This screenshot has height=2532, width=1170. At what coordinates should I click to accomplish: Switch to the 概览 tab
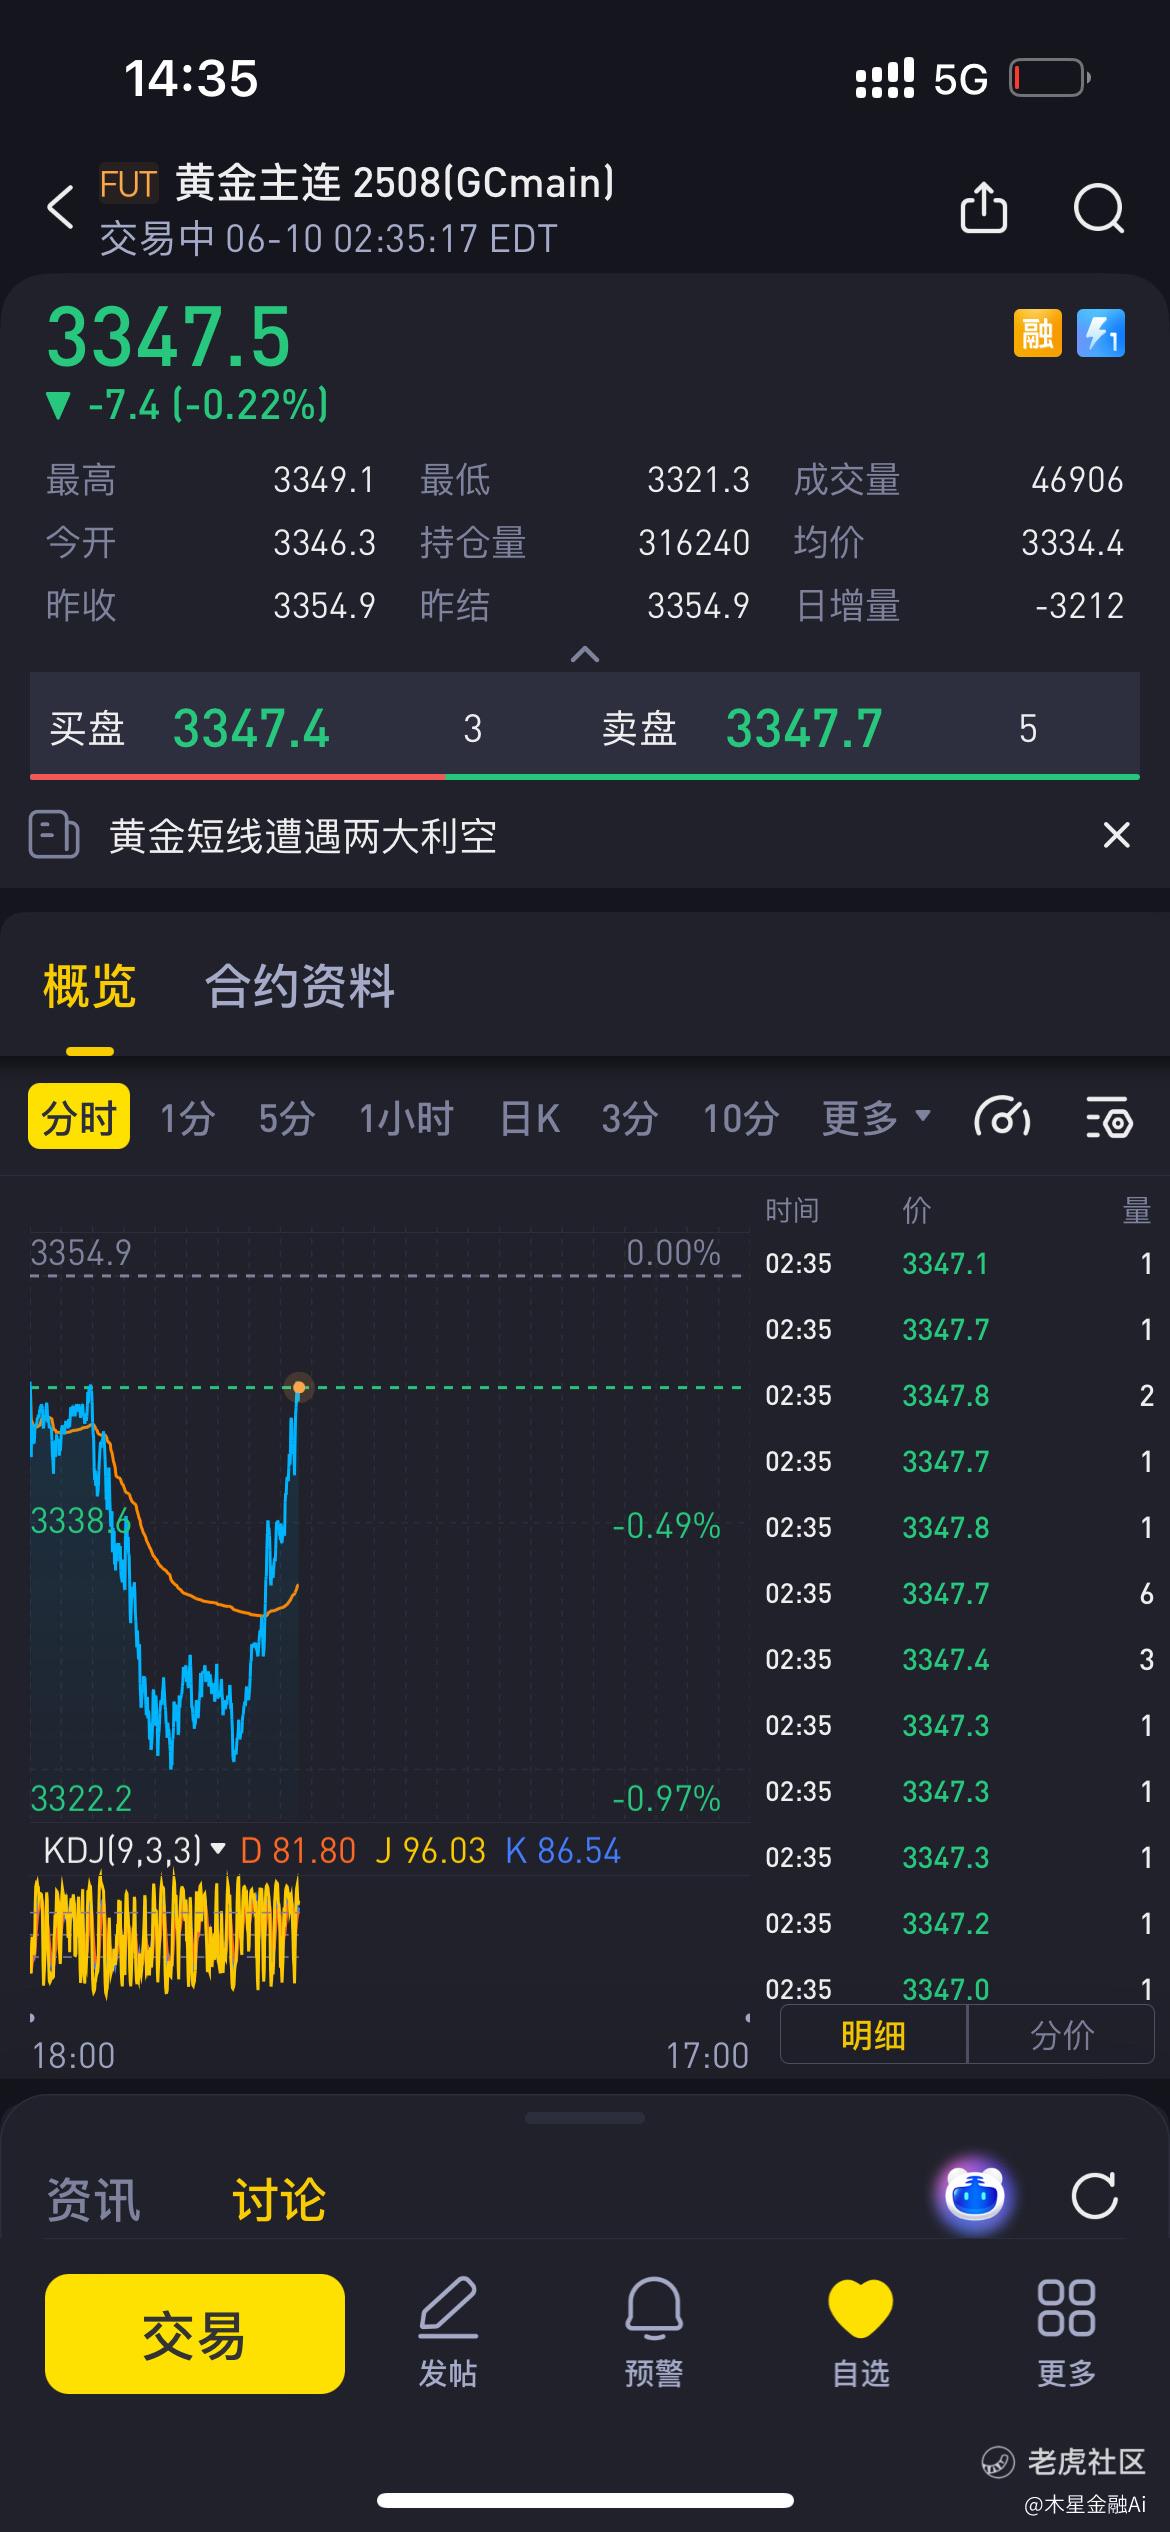(x=90, y=986)
